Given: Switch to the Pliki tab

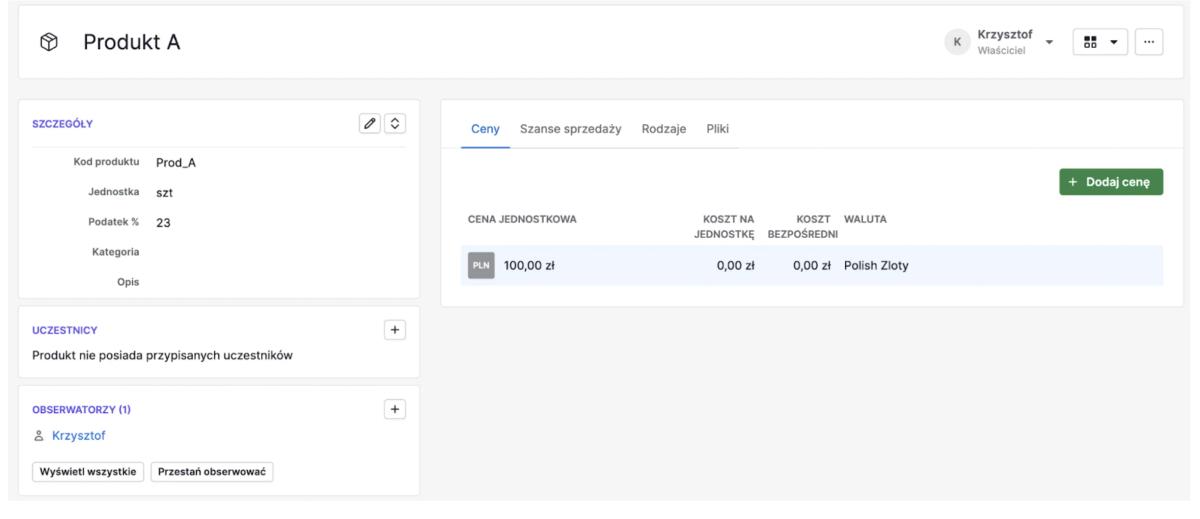Looking at the screenshot, I should [x=718, y=129].
